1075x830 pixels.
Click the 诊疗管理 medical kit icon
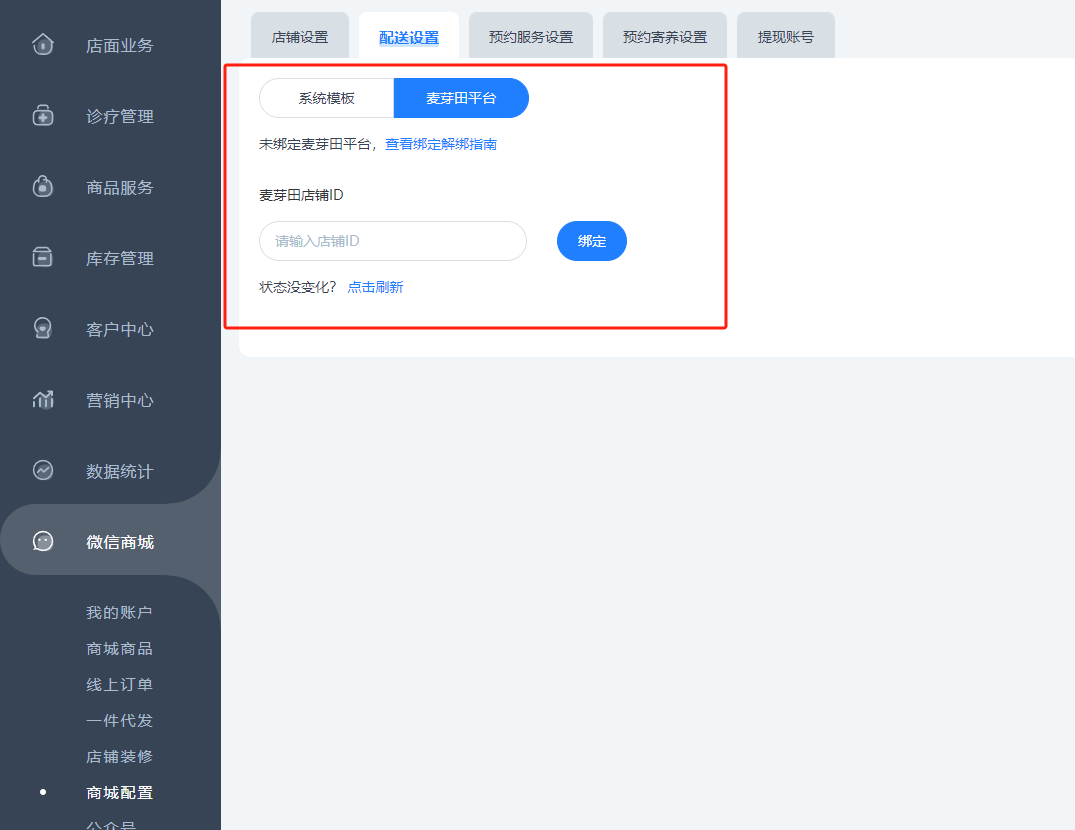coord(43,116)
